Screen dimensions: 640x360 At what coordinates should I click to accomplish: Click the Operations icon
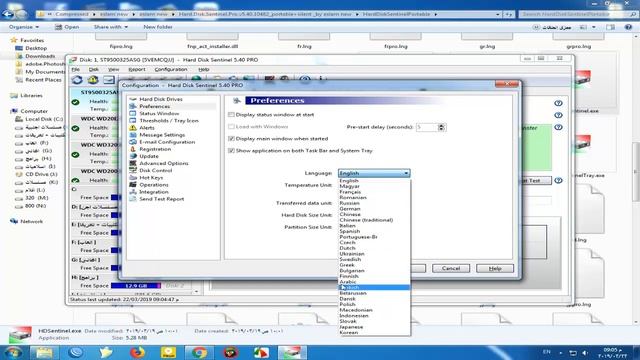click(133, 184)
